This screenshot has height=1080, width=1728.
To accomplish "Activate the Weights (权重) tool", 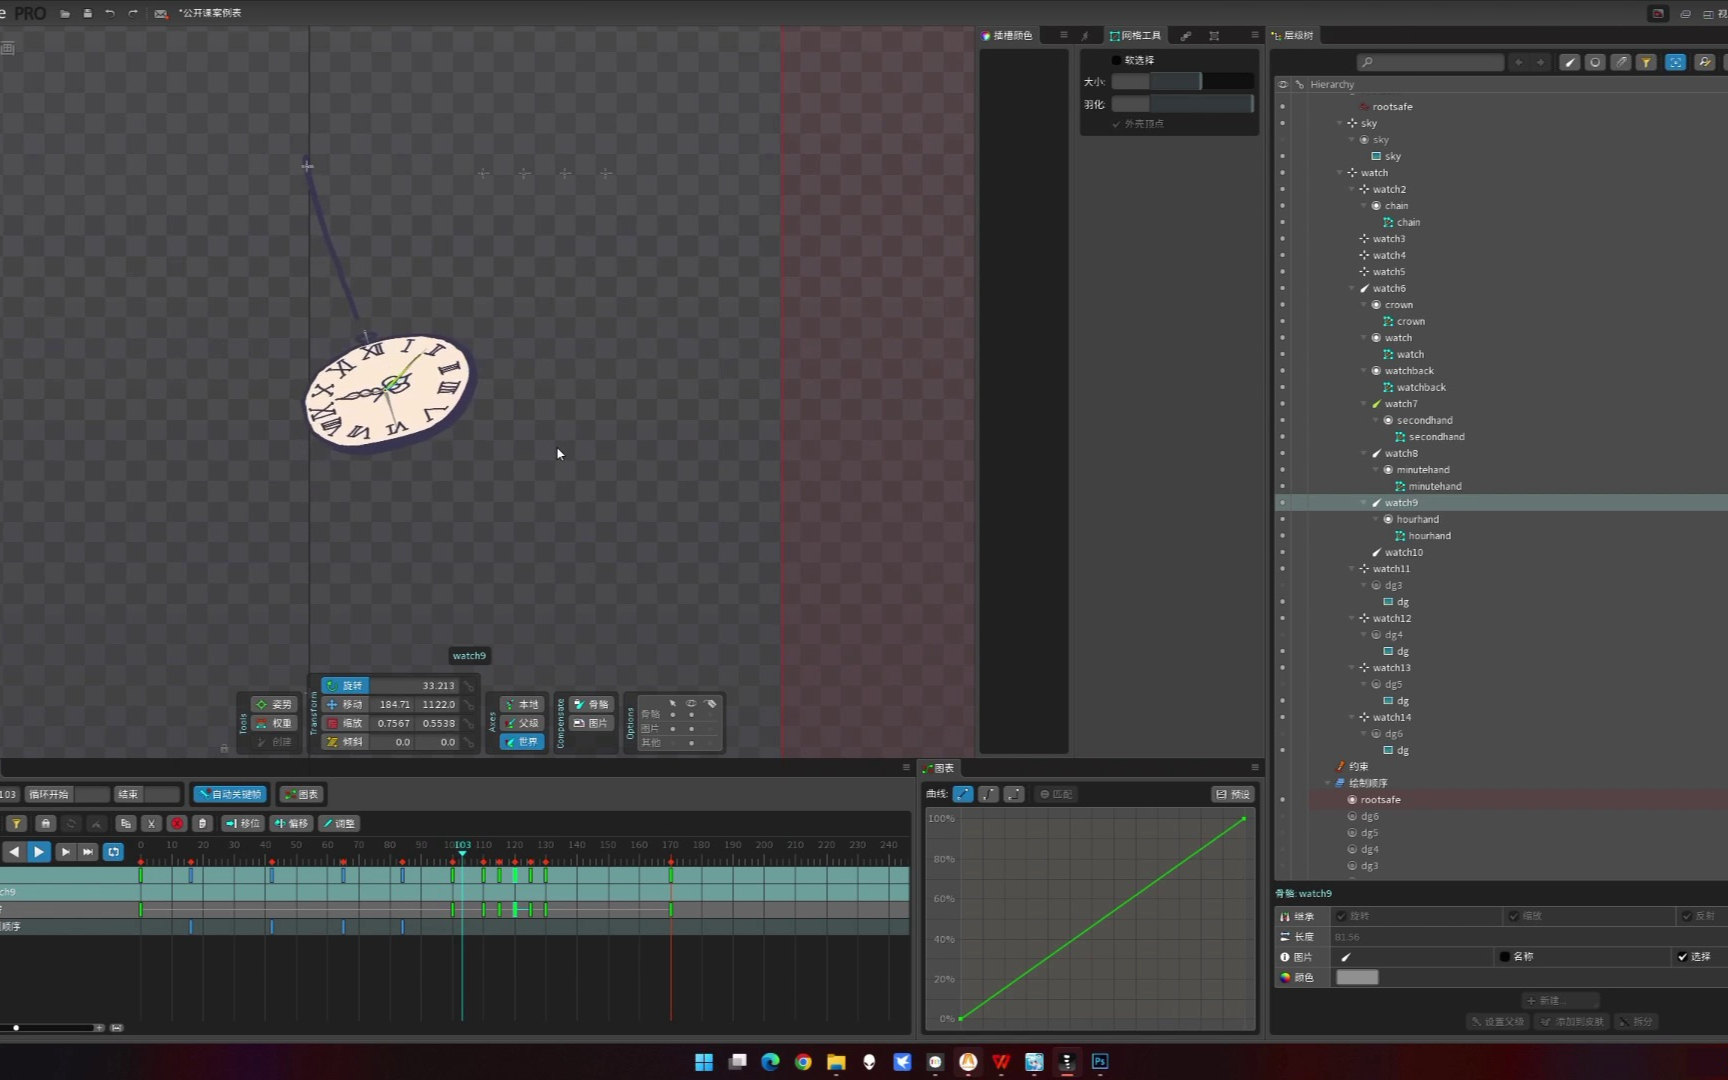I will click(274, 723).
